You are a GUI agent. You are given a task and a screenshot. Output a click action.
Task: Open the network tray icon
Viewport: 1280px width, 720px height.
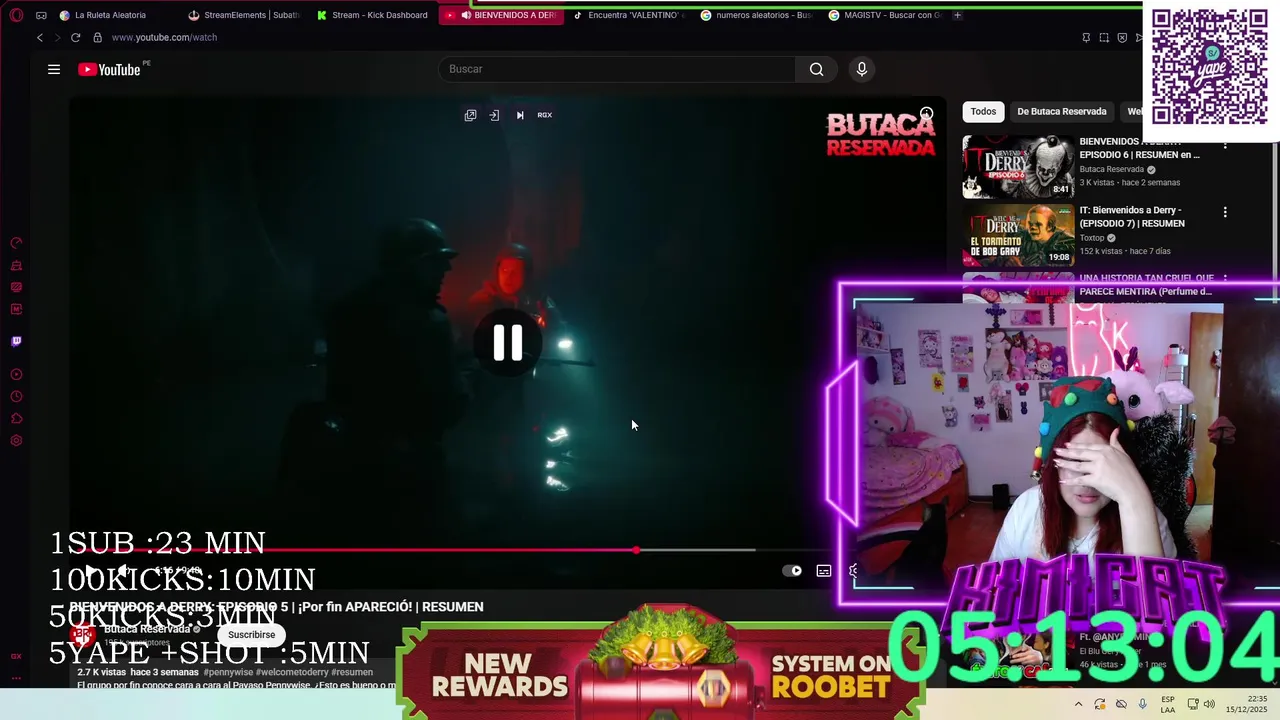pyautogui.click(x=1193, y=704)
